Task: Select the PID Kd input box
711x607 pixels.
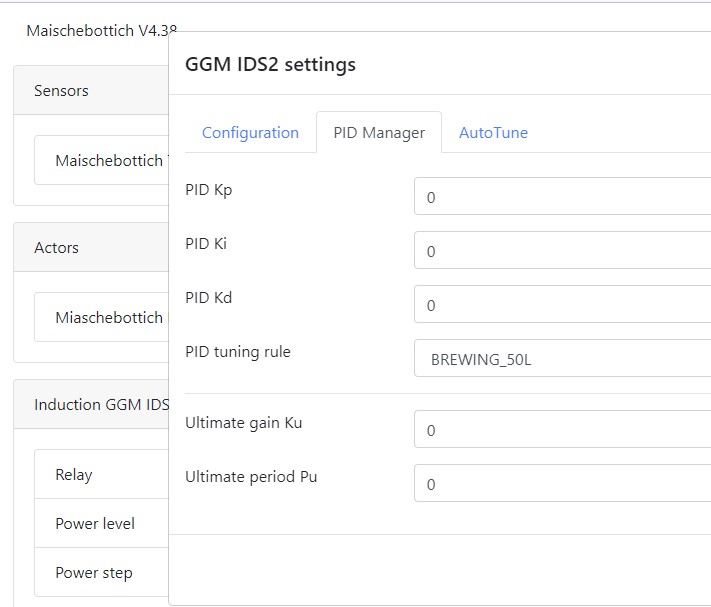Action: point(562,305)
